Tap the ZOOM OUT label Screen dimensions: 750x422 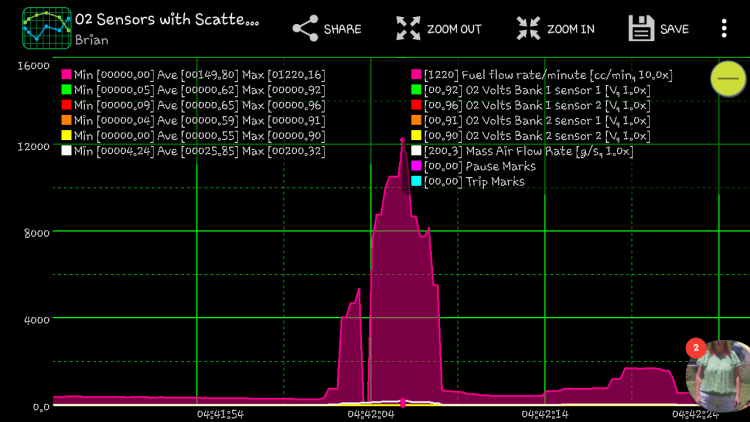click(x=454, y=29)
